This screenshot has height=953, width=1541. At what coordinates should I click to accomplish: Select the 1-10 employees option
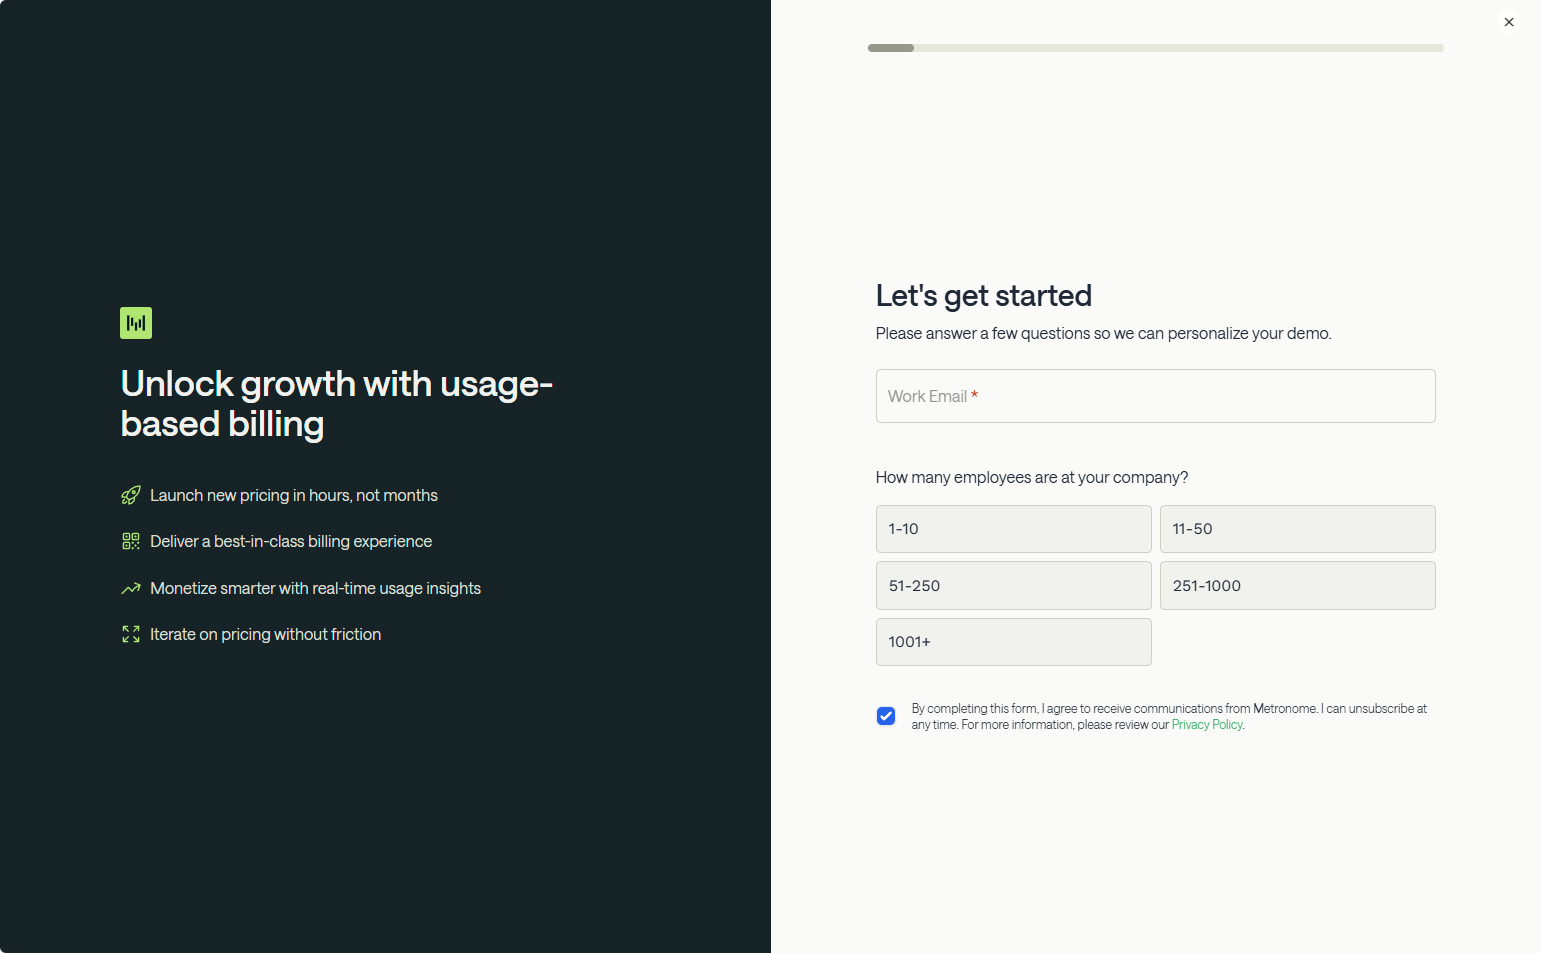coord(1013,529)
